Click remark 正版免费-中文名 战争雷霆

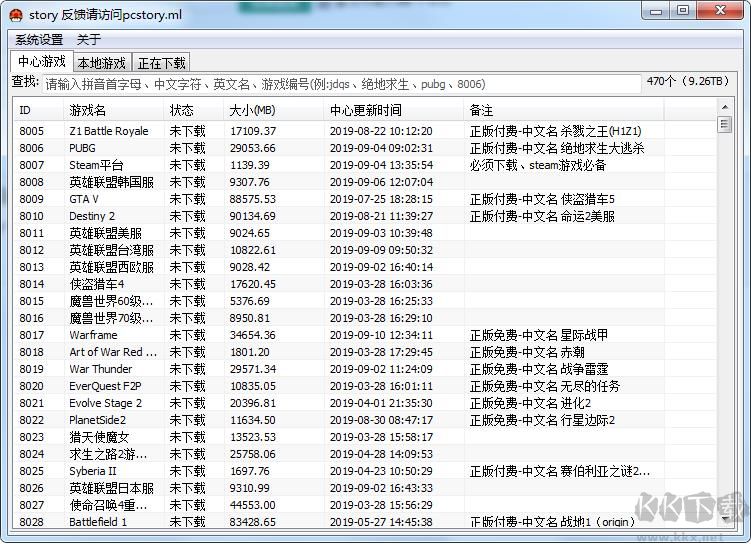pyautogui.click(x=539, y=369)
